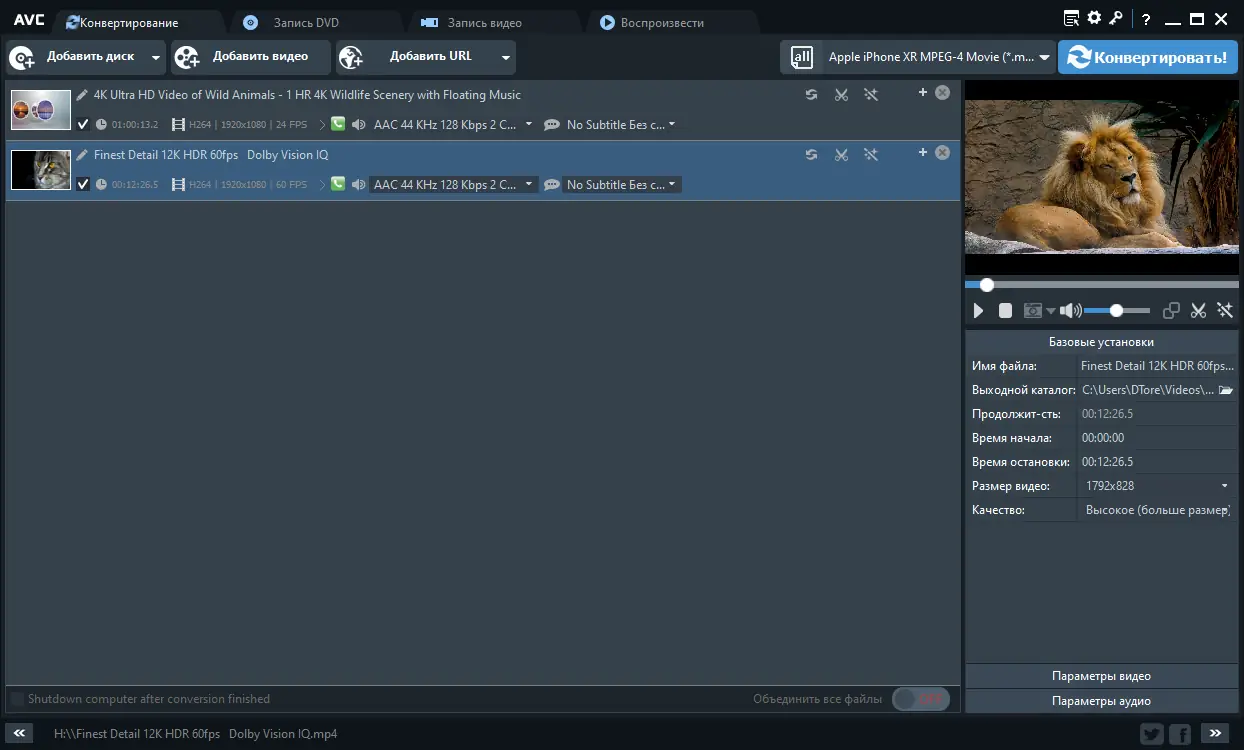
Task: Expand the snapshot options arrow
Action: (x=1050, y=312)
